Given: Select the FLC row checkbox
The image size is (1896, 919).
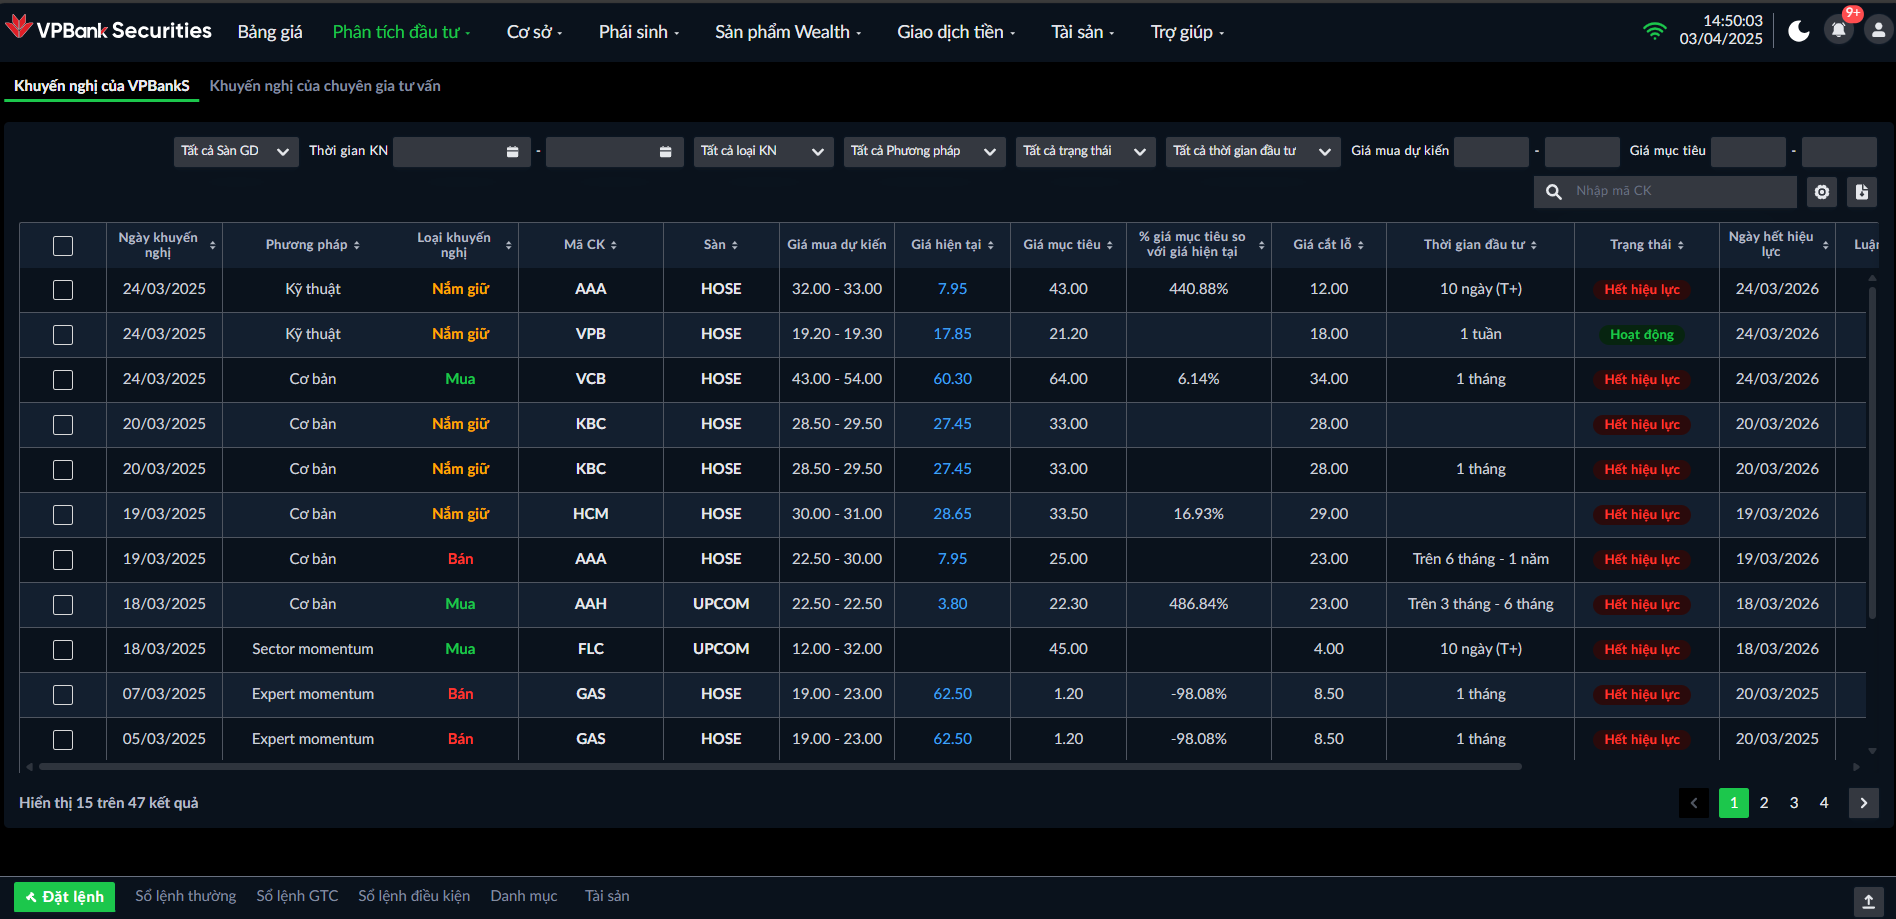Looking at the screenshot, I should 63,650.
